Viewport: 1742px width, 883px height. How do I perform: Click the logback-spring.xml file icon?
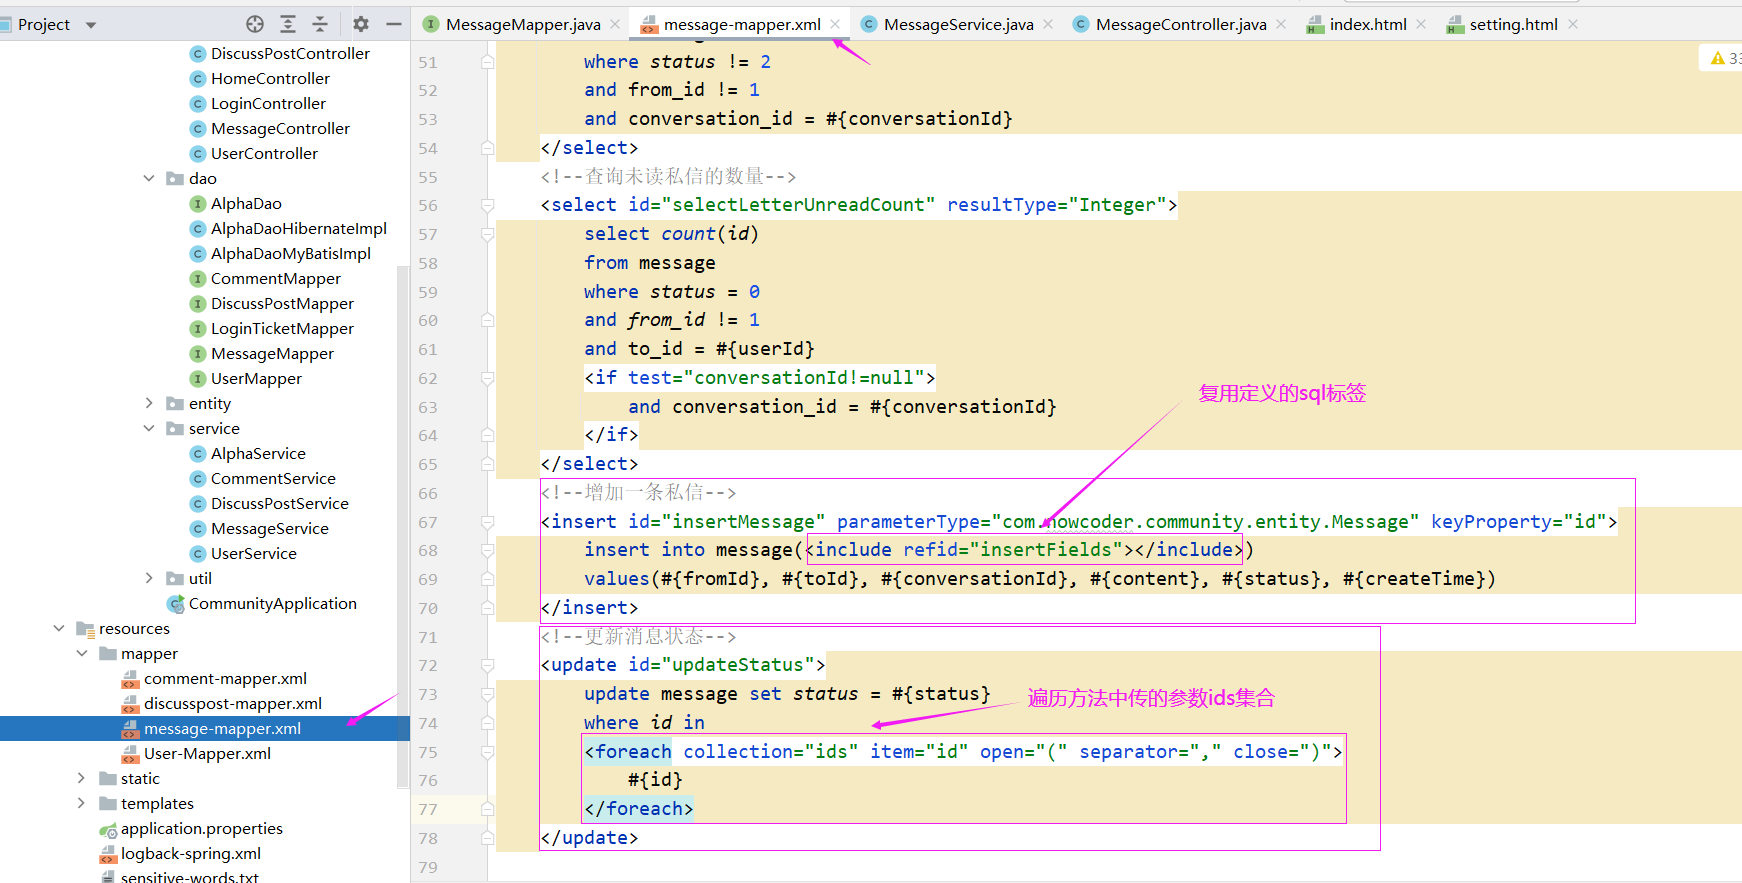[108, 854]
